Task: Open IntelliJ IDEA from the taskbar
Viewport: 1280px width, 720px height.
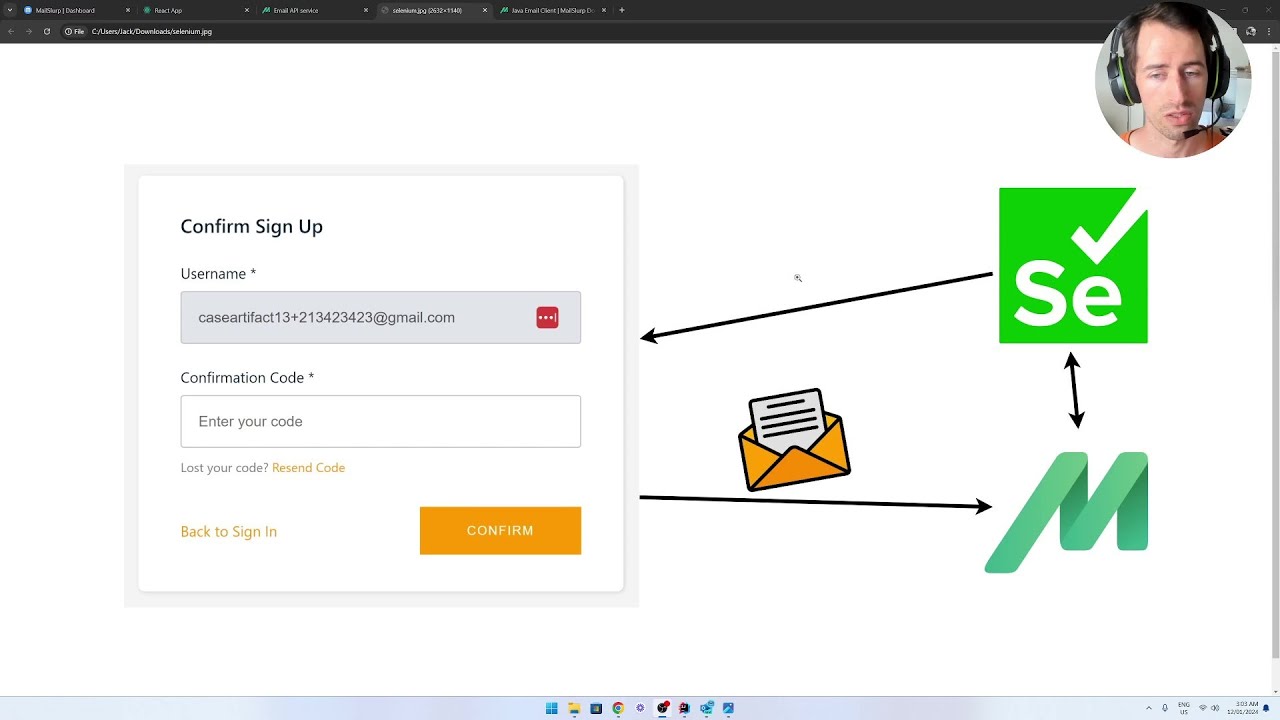Action: (x=684, y=708)
